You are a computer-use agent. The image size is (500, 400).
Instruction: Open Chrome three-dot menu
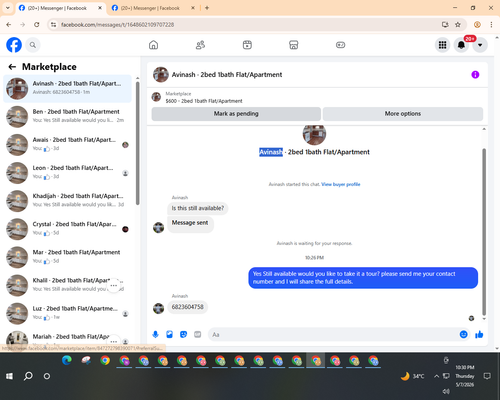(x=491, y=25)
